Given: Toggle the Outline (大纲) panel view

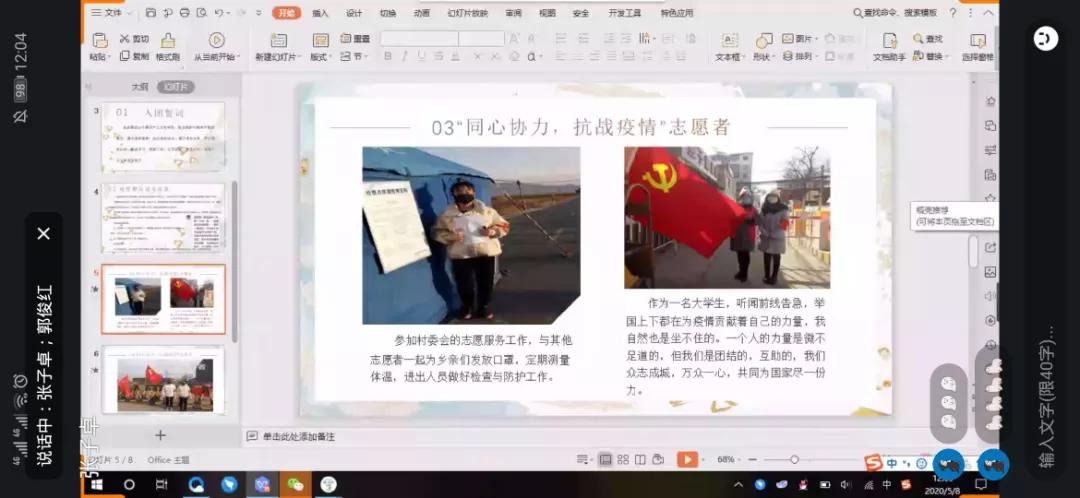Looking at the screenshot, I should pyautogui.click(x=140, y=87).
